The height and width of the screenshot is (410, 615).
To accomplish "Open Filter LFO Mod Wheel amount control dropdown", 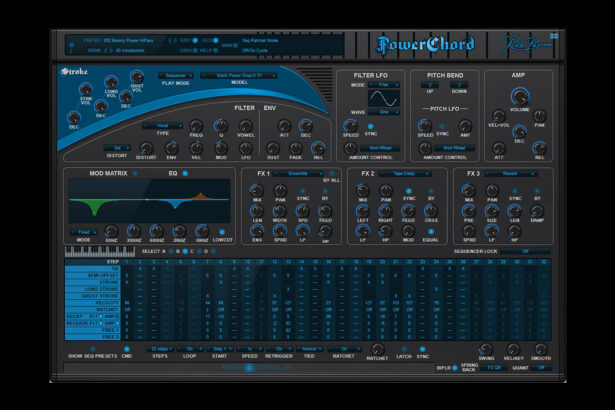I will click(380, 148).
